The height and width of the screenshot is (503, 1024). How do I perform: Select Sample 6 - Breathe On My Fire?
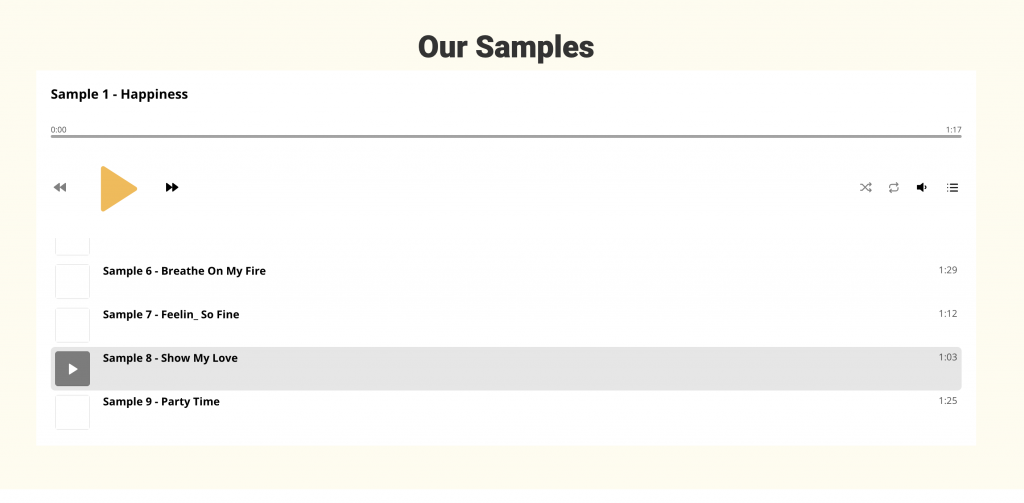[506, 282]
